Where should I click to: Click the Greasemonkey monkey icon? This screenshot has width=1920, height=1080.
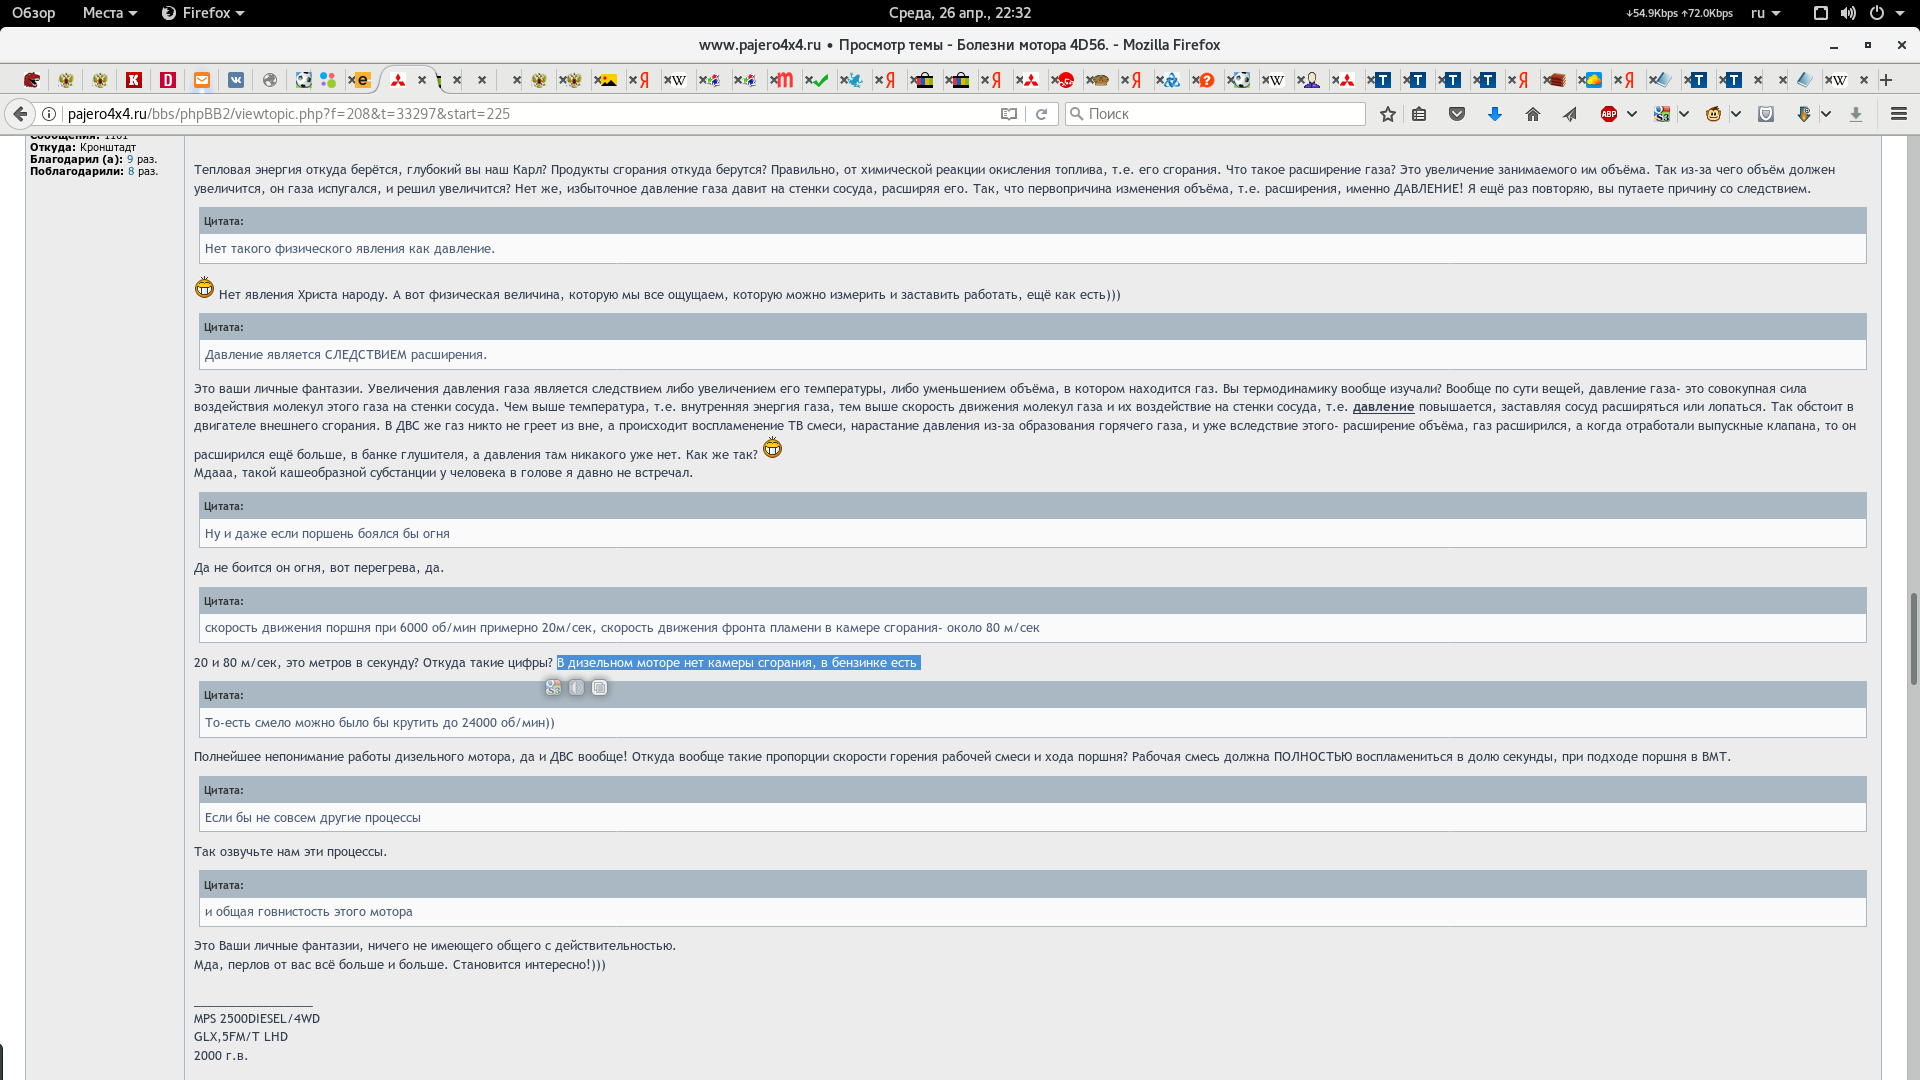pyautogui.click(x=1713, y=114)
